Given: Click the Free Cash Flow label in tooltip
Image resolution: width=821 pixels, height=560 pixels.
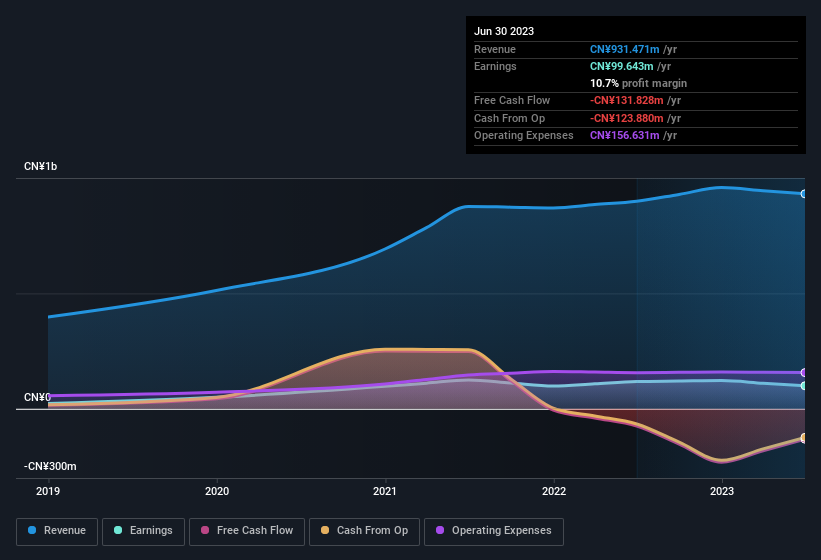Looking at the screenshot, I should tap(512, 100).
